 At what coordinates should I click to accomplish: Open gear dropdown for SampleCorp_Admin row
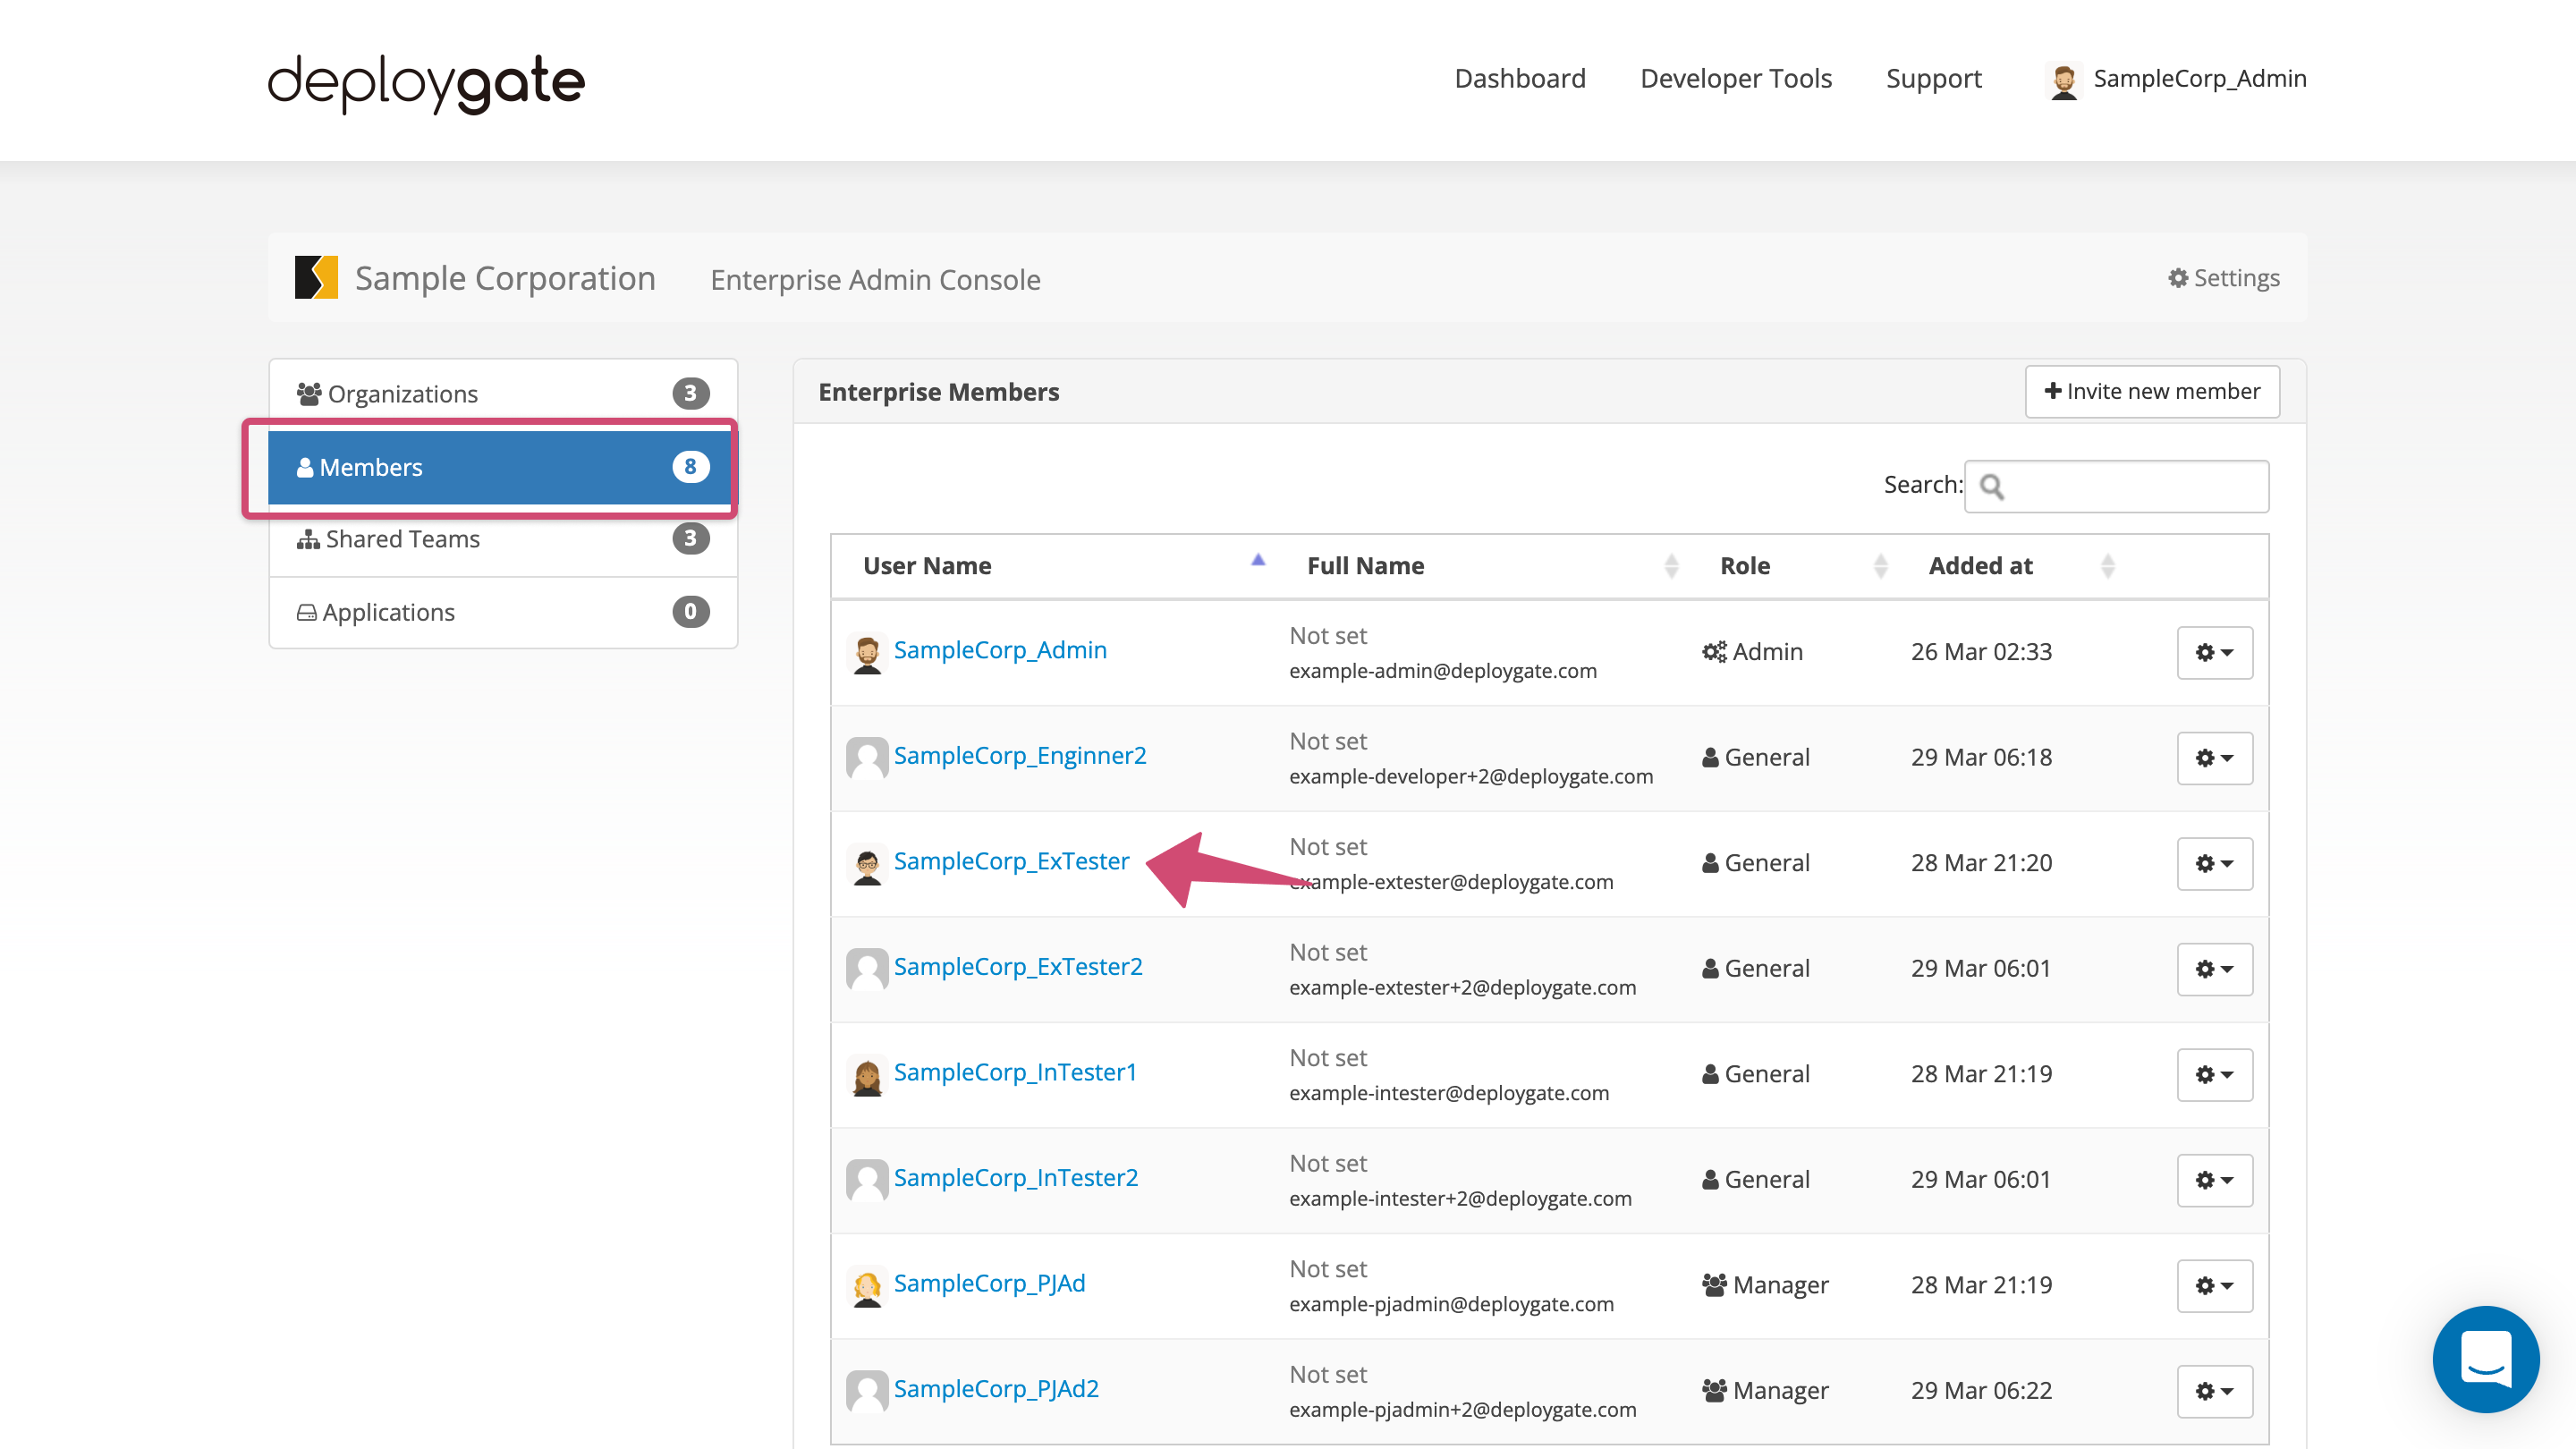pyautogui.click(x=2214, y=652)
